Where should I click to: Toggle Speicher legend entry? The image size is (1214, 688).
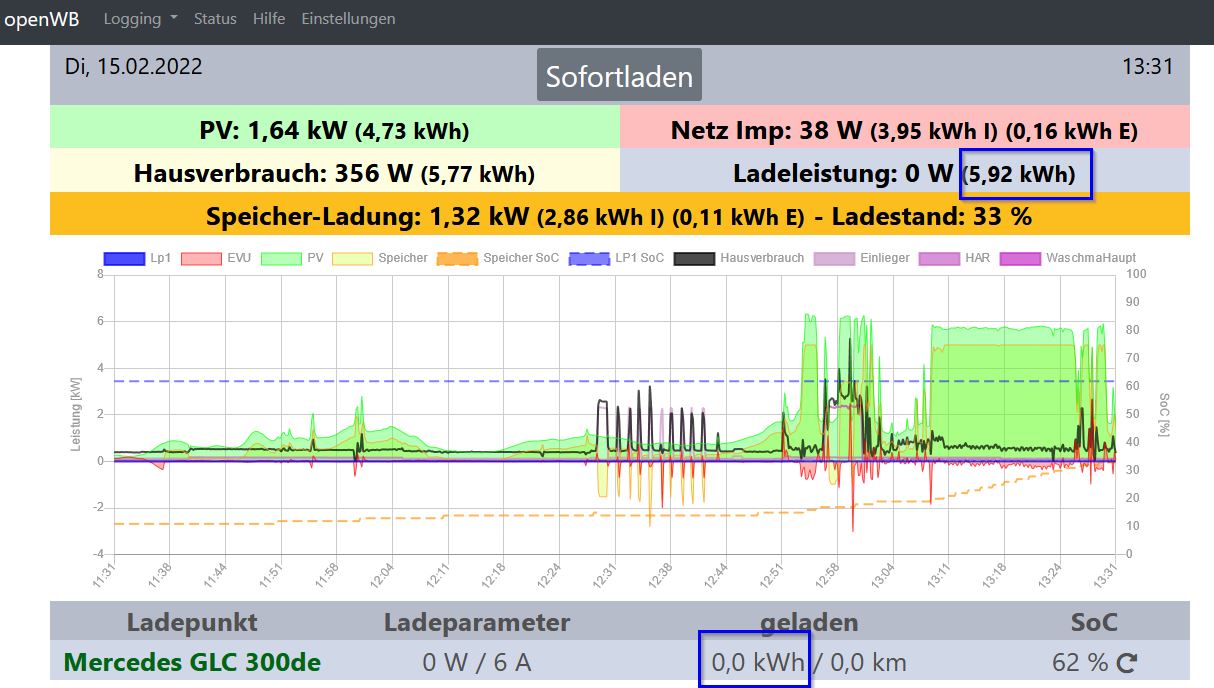[381, 258]
